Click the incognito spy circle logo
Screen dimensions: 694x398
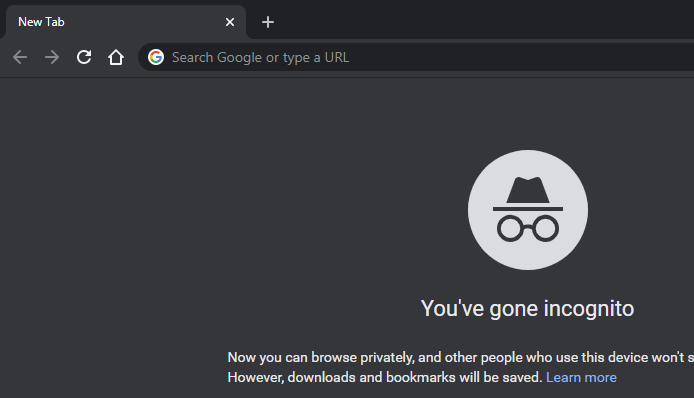tap(528, 210)
